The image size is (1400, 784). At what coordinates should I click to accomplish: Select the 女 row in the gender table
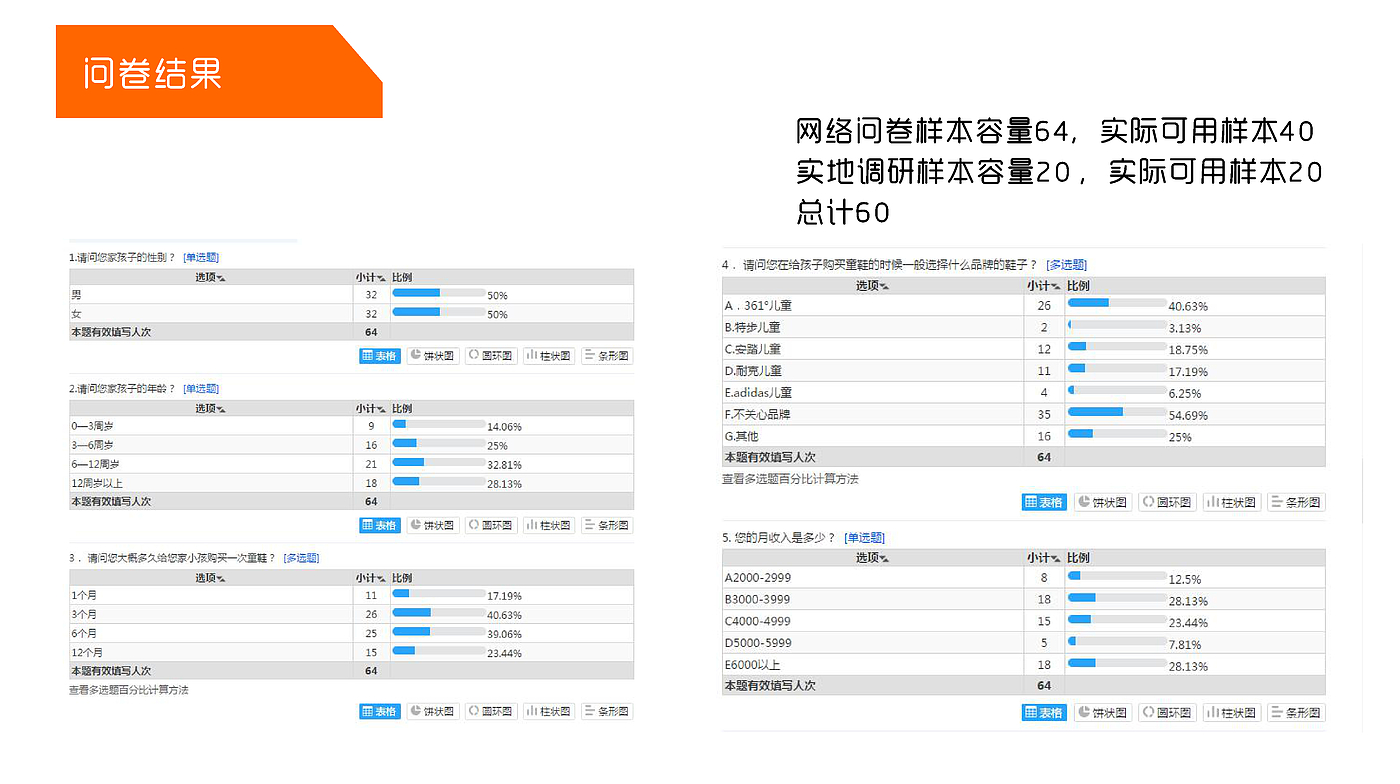pos(351,314)
